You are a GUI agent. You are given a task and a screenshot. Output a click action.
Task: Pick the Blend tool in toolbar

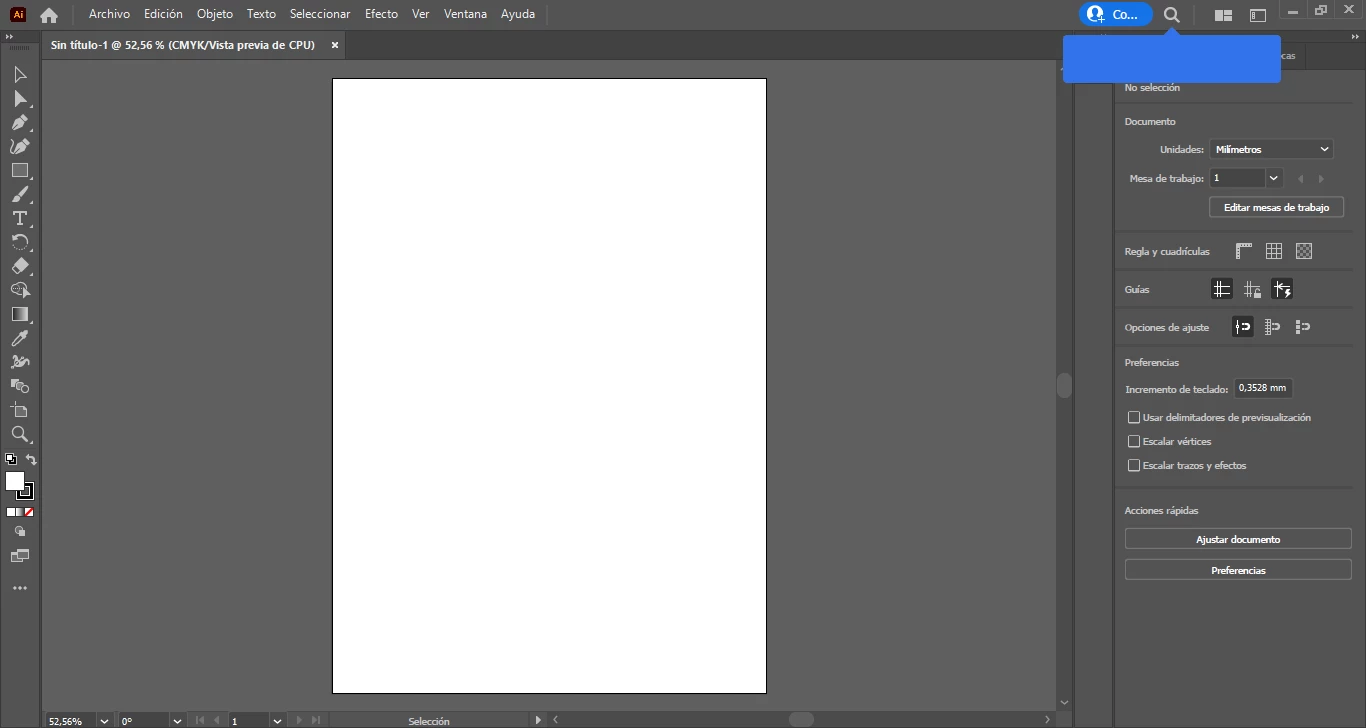click(20, 387)
